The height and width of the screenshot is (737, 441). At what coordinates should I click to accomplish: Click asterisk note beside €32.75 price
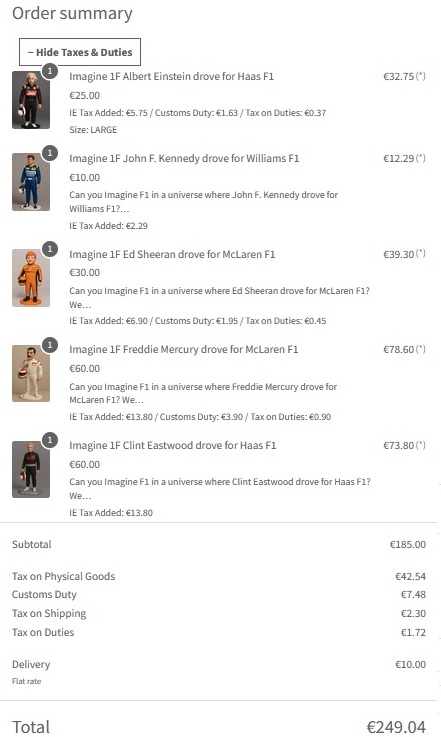pos(421,76)
